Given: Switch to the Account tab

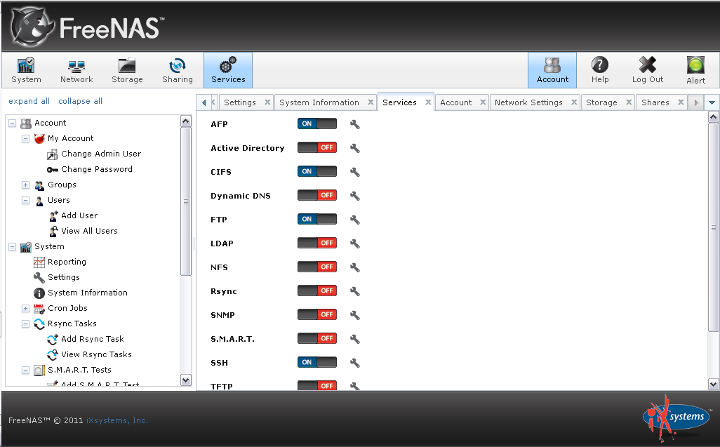Looking at the screenshot, I should click(456, 102).
